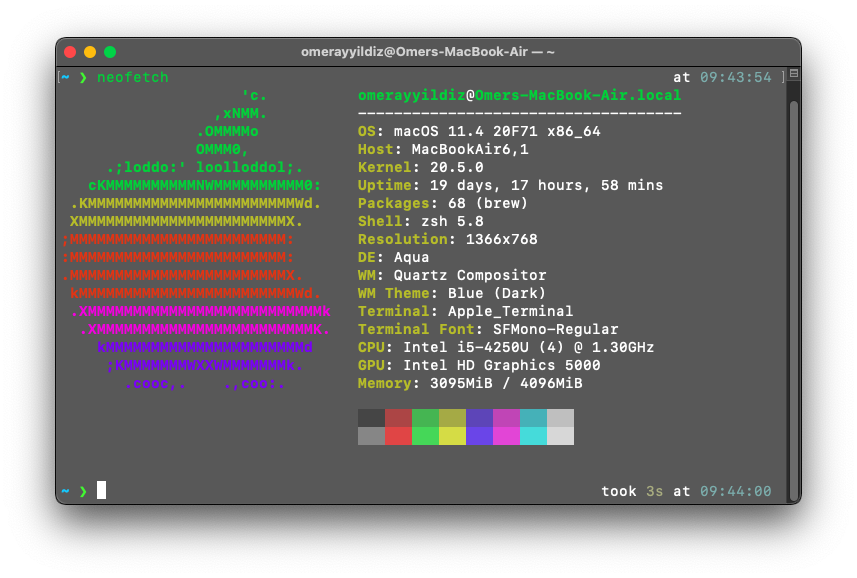Click the teal swatch in top row
The width and height of the screenshot is (857, 578).
(x=533, y=418)
